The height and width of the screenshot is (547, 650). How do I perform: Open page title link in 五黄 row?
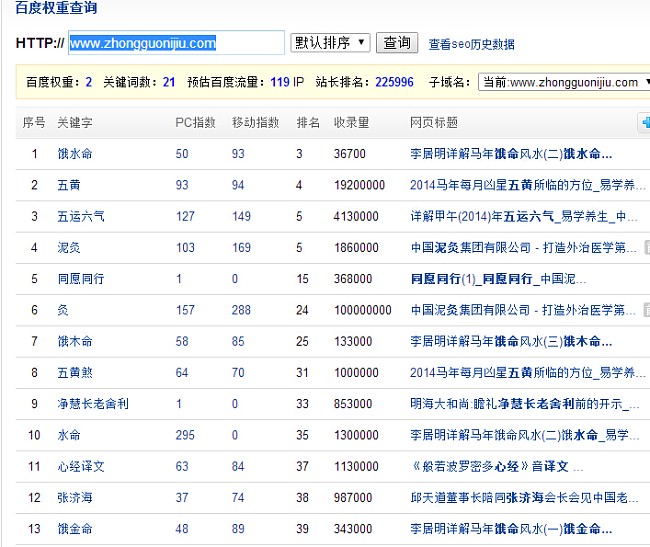click(528, 185)
